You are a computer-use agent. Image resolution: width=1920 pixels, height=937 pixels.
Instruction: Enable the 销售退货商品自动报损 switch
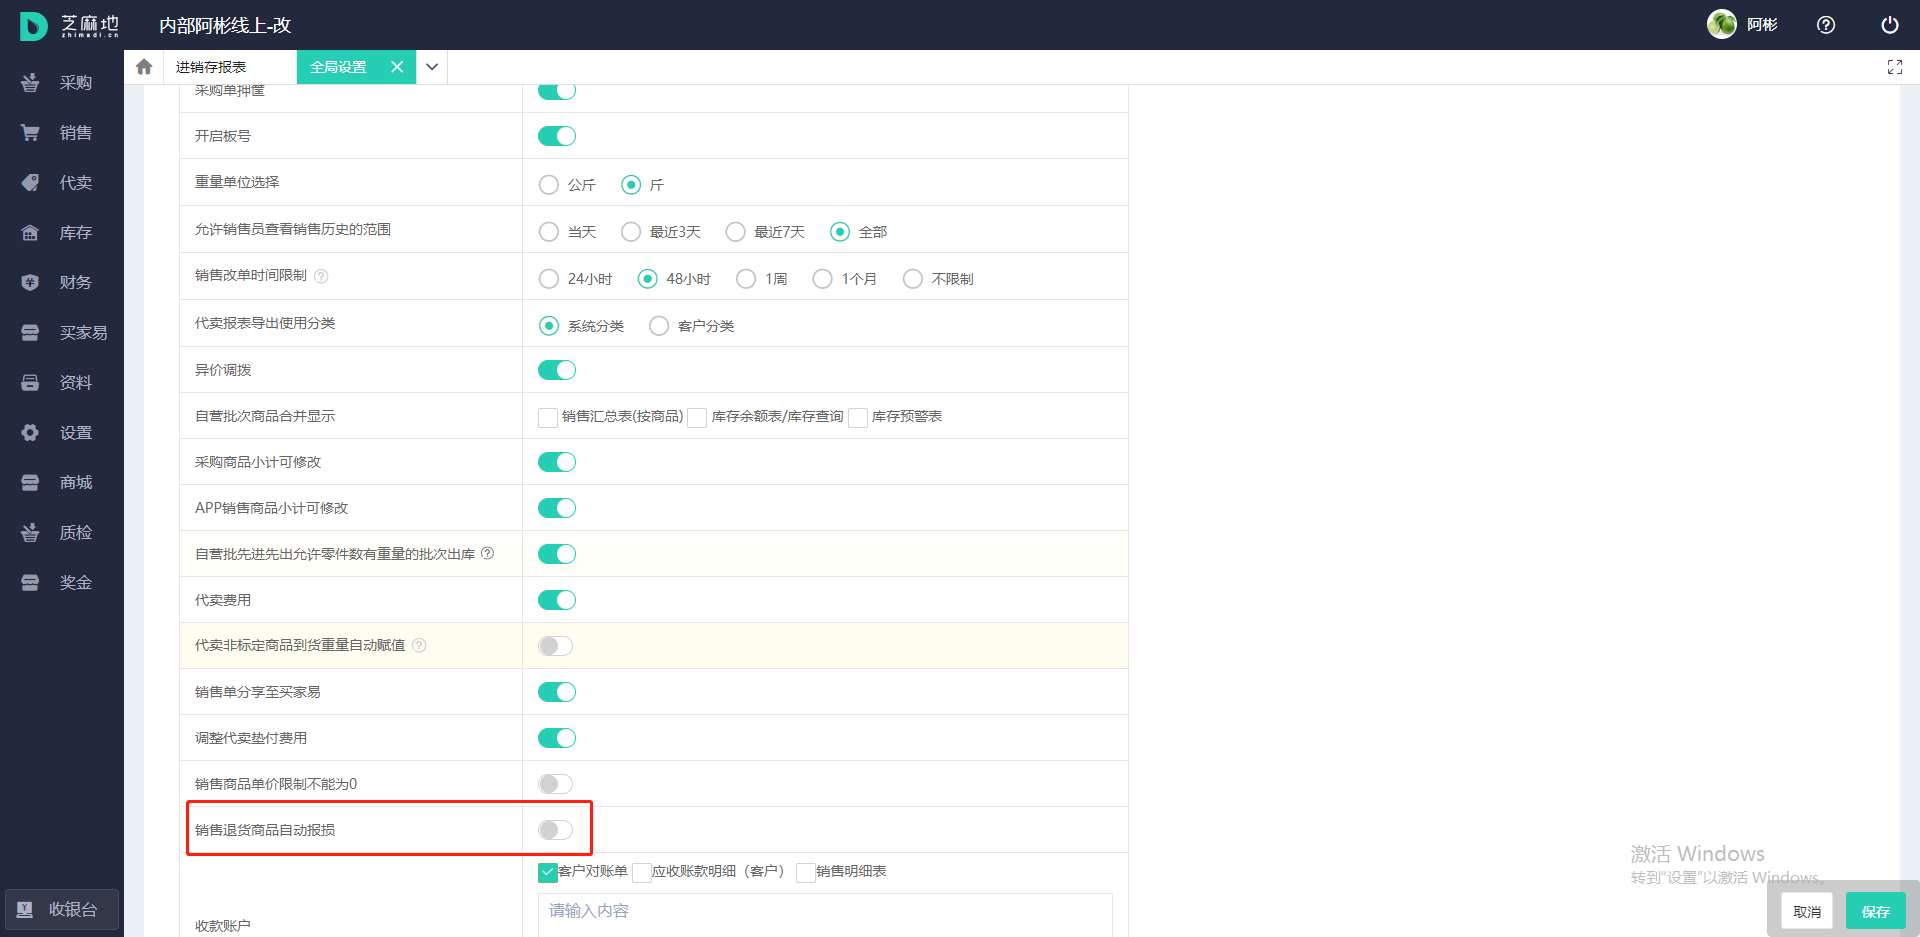click(x=555, y=830)
